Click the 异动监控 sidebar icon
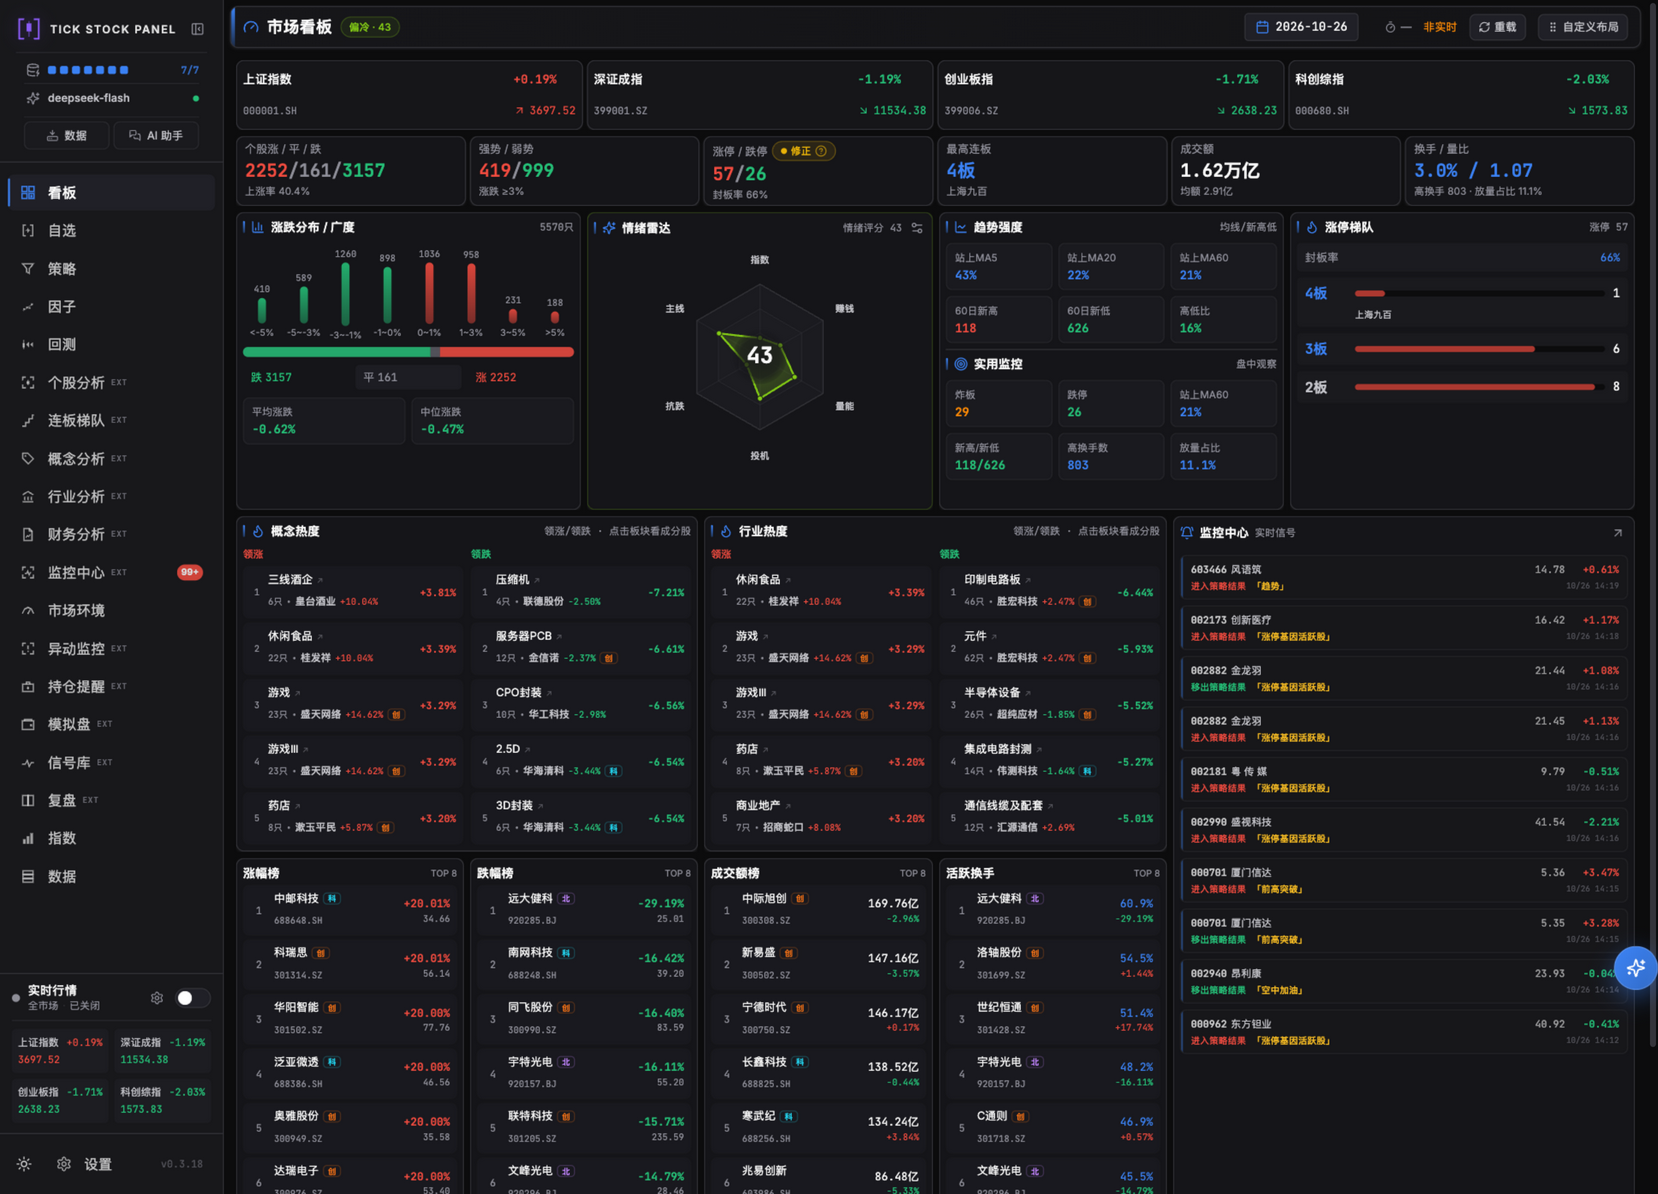The width and height of the screenshot is (1658, 1194). click(x=28, y=648)
